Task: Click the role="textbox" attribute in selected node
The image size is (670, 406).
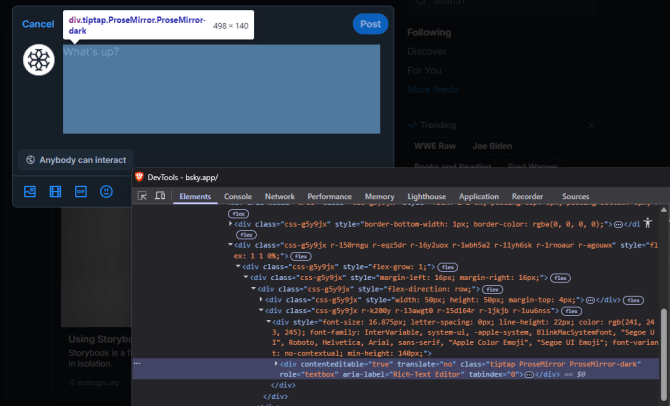Action: [x=309, y=374]
